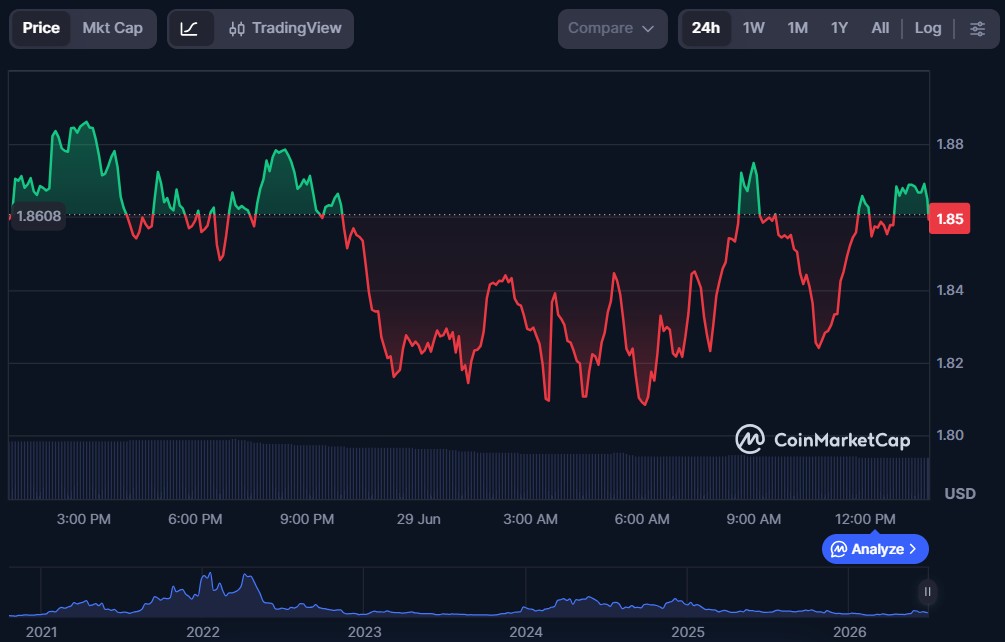Click the 12:00 PM time axis label
This screenshot has height=642, width=1005.
coord(865,520)
